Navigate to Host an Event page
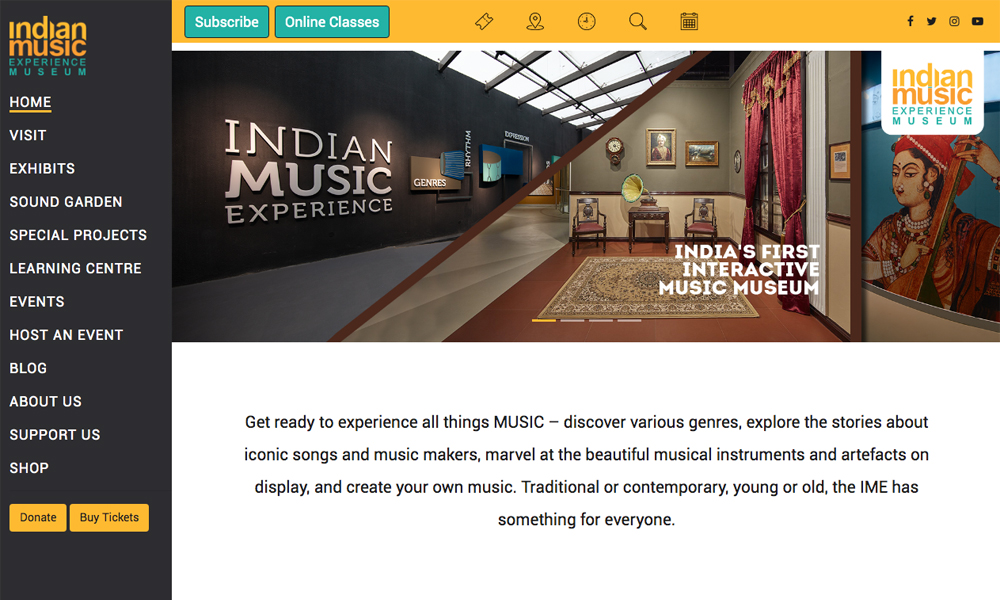The height and width of the screenshot is (600, 1000). 66,335
